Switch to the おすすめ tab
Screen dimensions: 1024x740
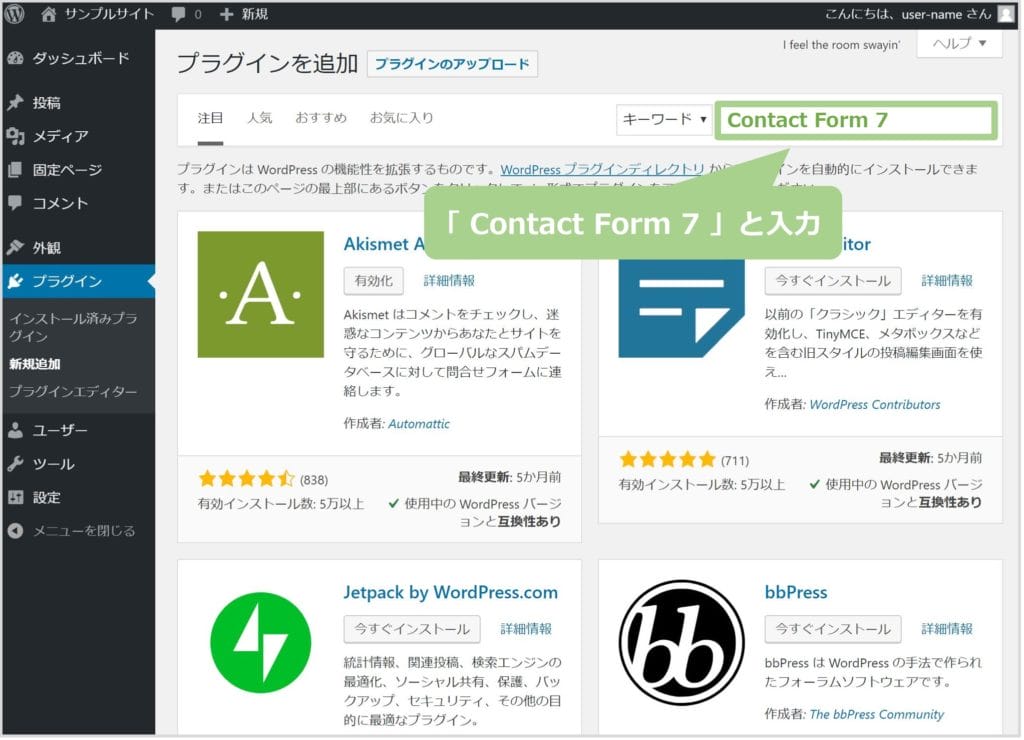[x=321, y=118]
